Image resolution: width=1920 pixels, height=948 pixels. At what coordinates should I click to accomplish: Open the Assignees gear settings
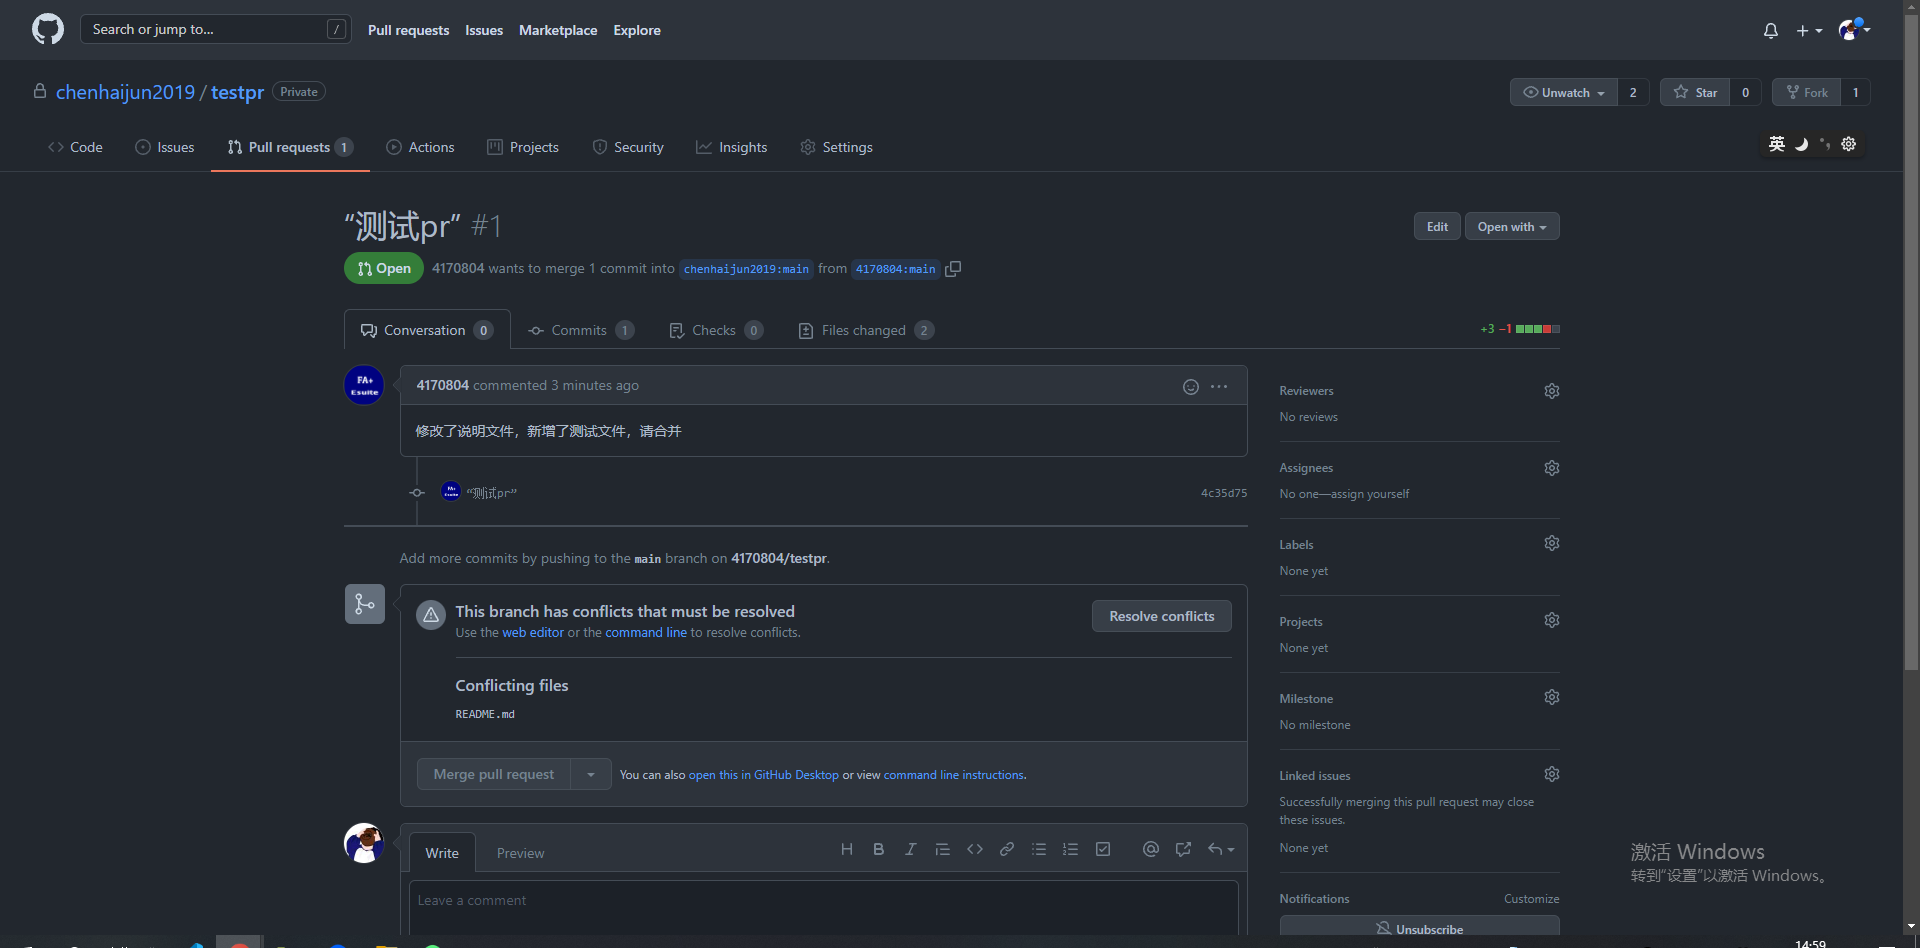(x=1552, y=468)
